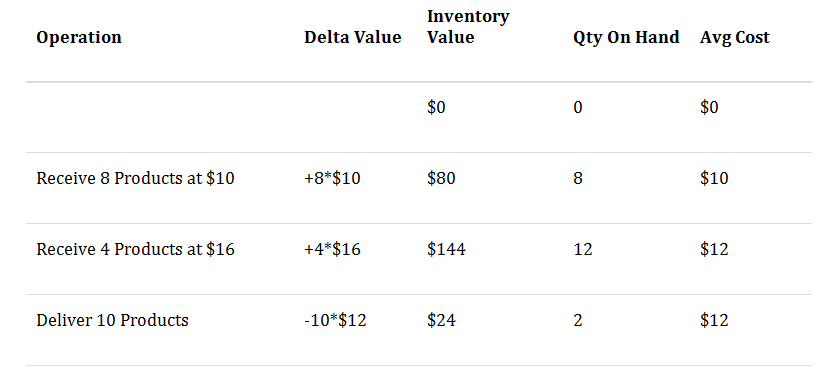Click the $10 average cost cell
Screen dimensions: 822x379
point(714,178)
